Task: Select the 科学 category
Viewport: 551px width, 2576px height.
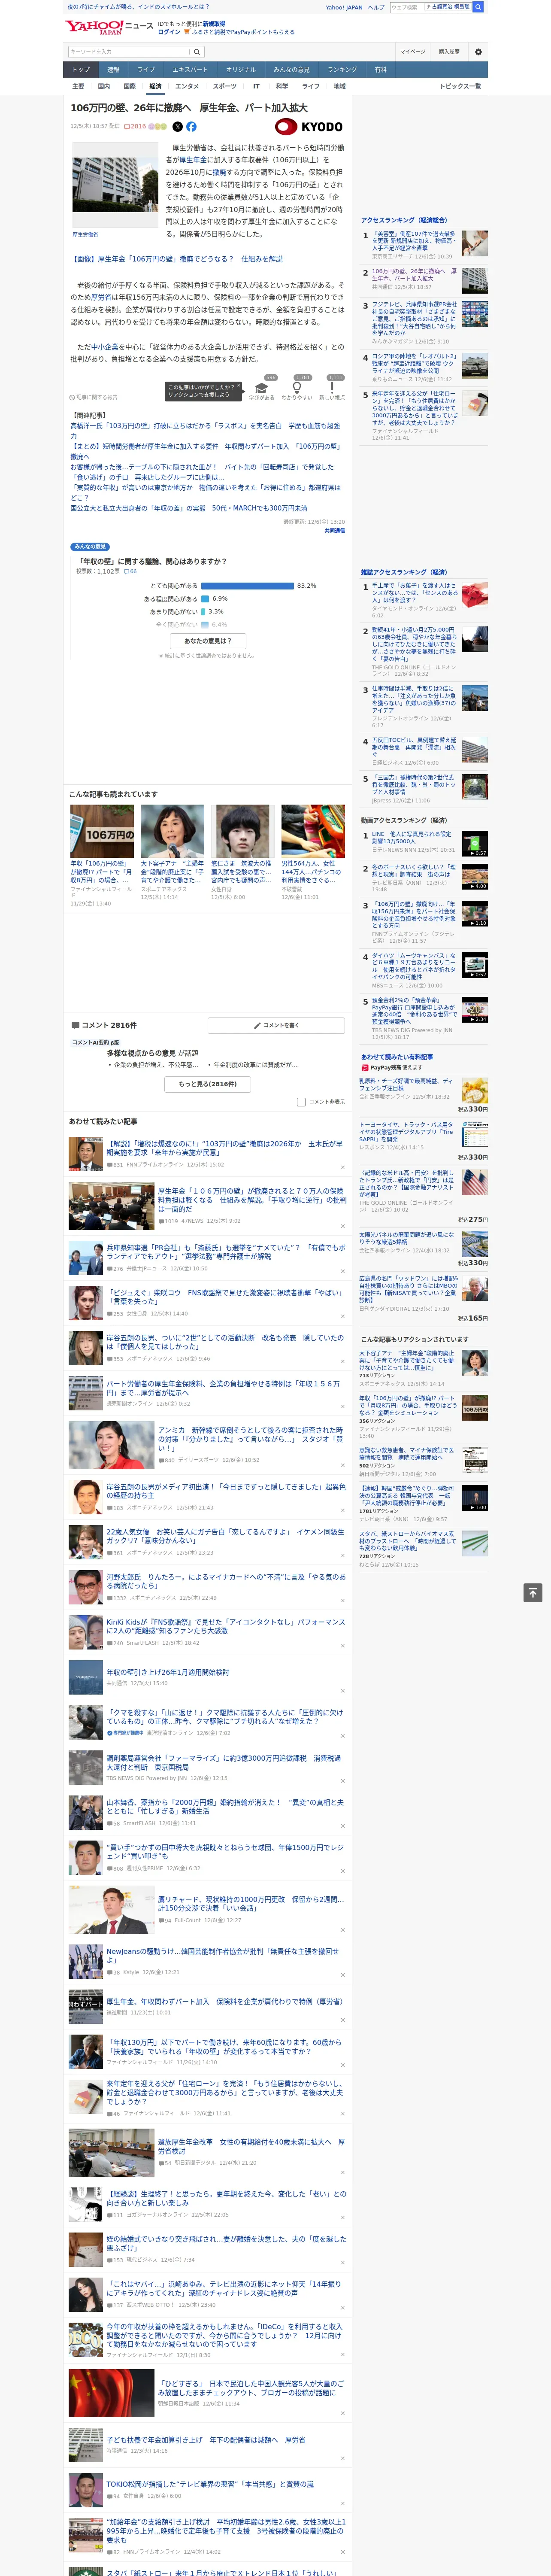Action: click(x=282, y=86)
